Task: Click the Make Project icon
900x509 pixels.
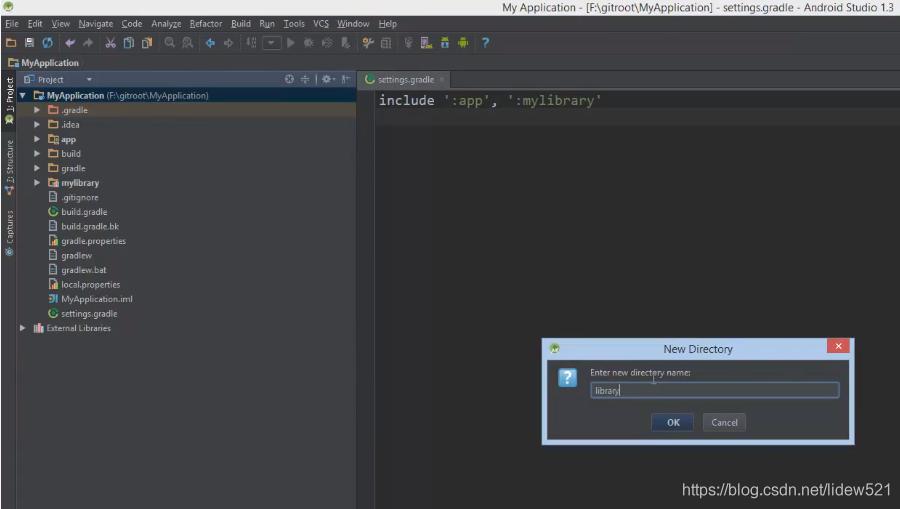Action: (251, 43)
